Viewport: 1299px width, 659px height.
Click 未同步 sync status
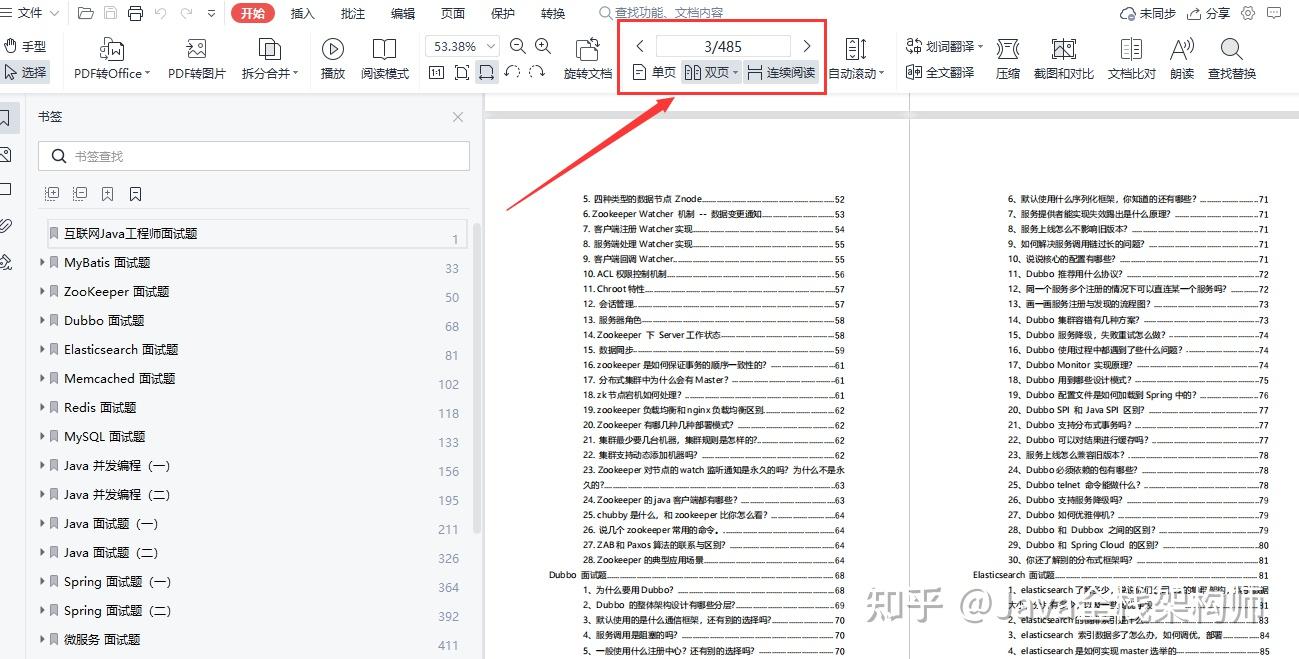click(1148, 13)
